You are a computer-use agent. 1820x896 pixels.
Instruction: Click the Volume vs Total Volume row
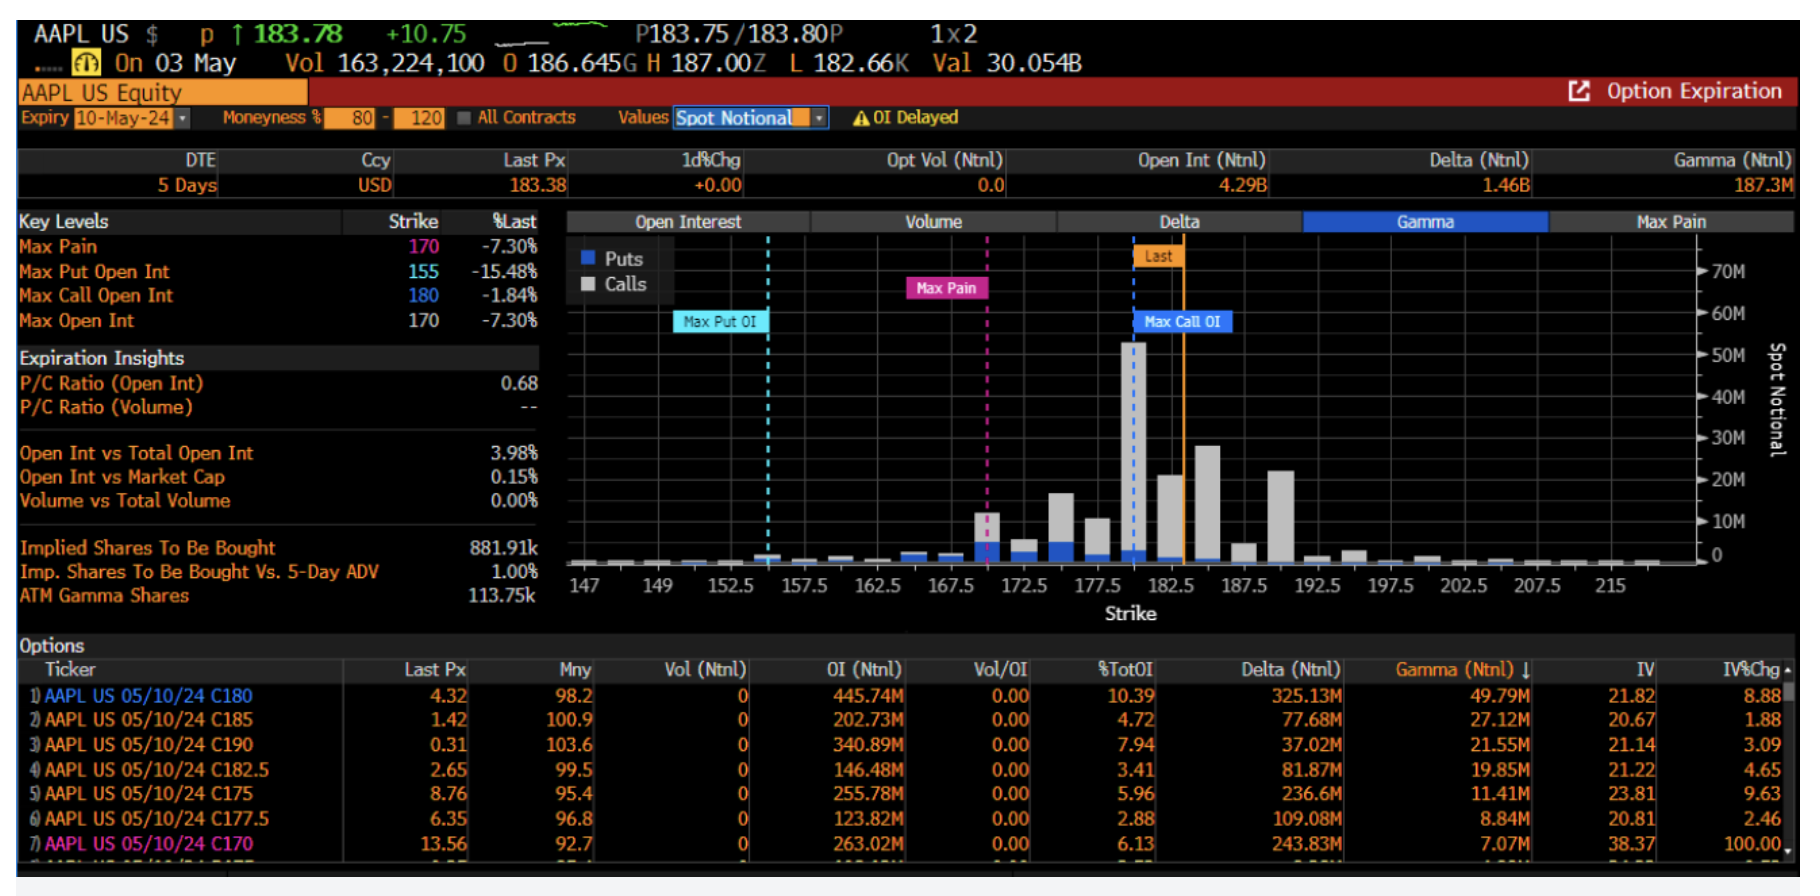pos(278,501)
